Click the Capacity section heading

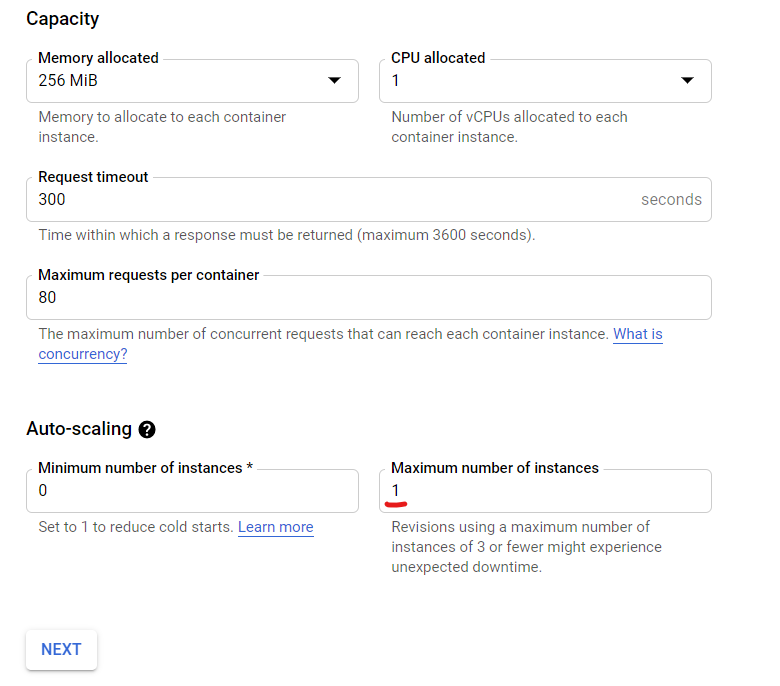pos(62,19)
